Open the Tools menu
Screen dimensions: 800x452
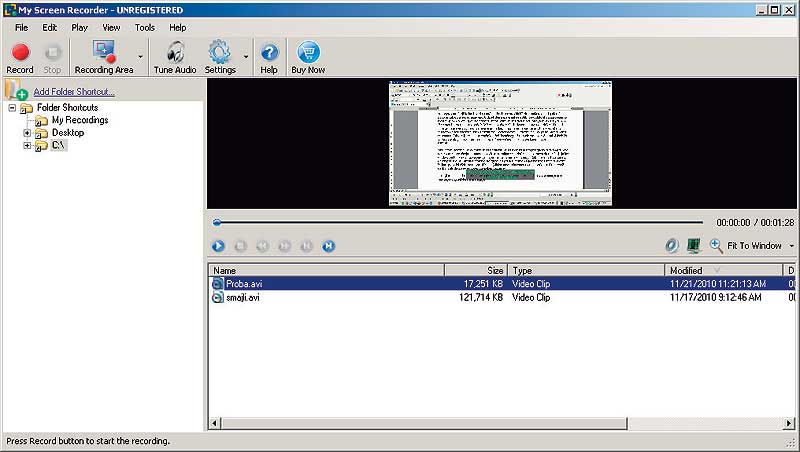pyautogui.click(x=145, y=28)
